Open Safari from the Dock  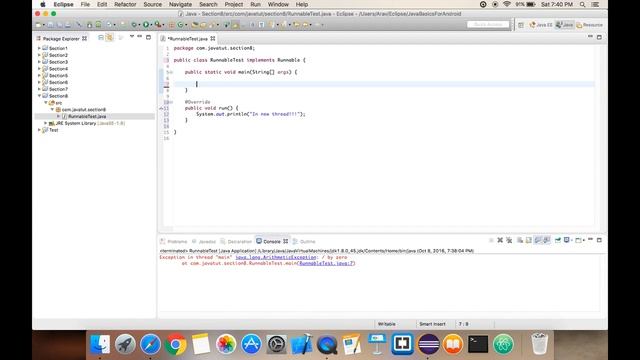click(x=150, y=344)
